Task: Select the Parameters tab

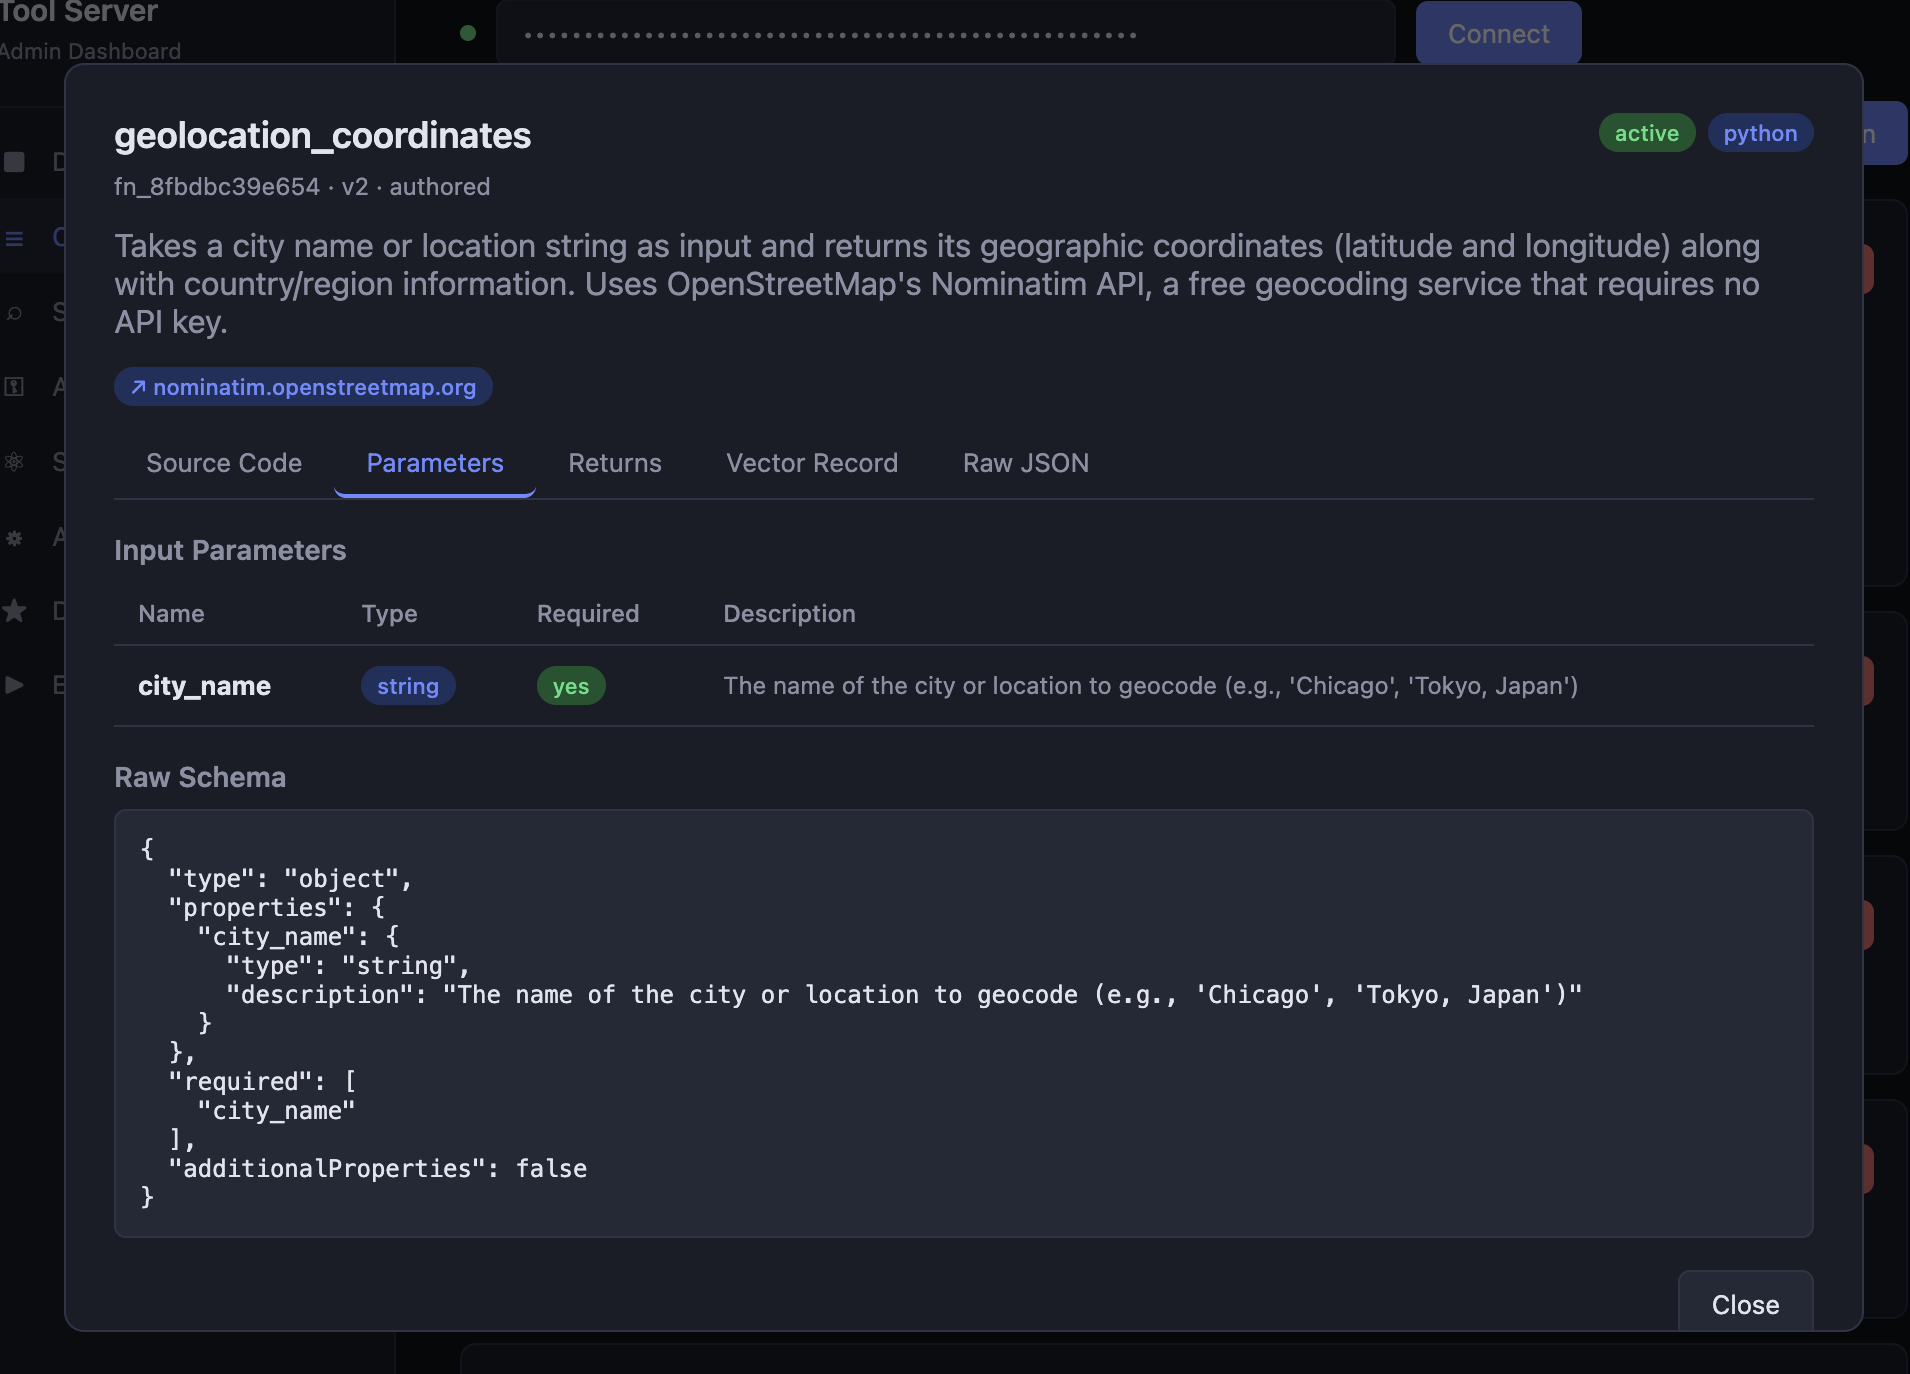Action: coord(435,463)
